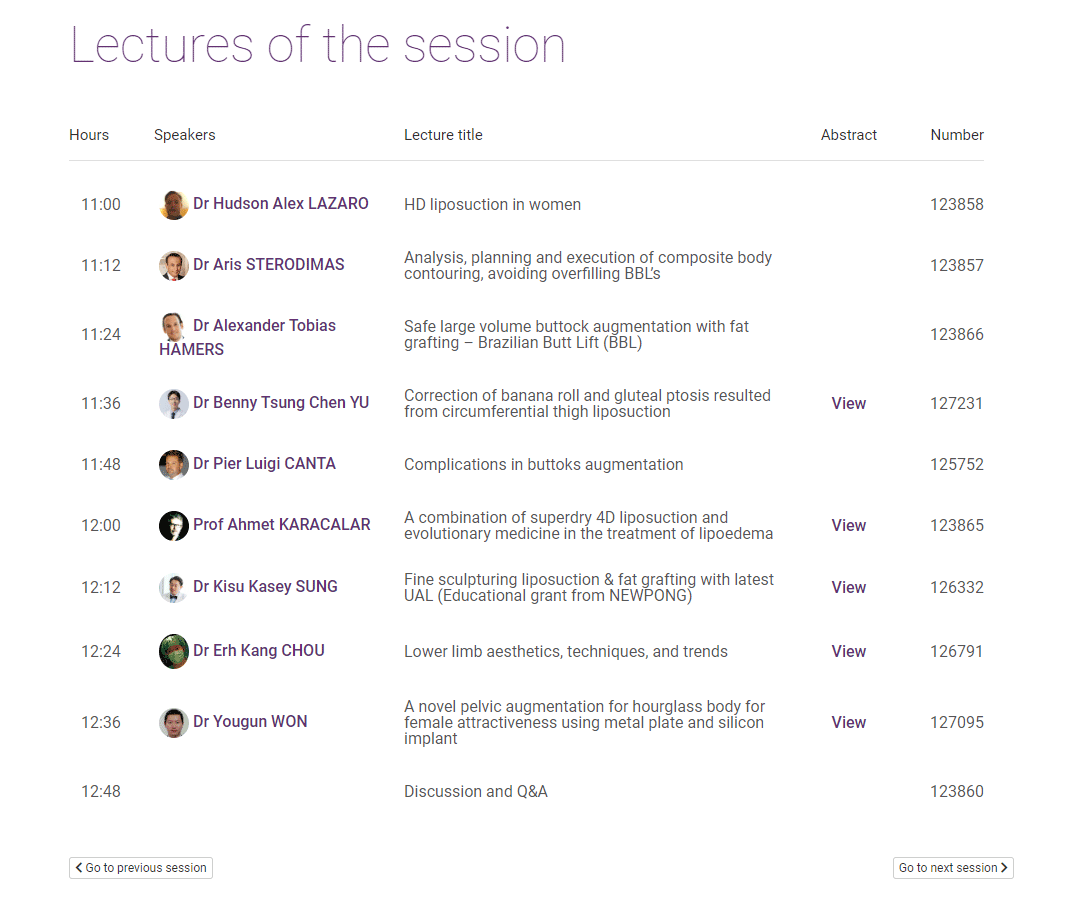Click Dr Hudson Alex LAZARO's avatar photo
This screenshot has width=1080, height=900.
[x=174, y=205]
